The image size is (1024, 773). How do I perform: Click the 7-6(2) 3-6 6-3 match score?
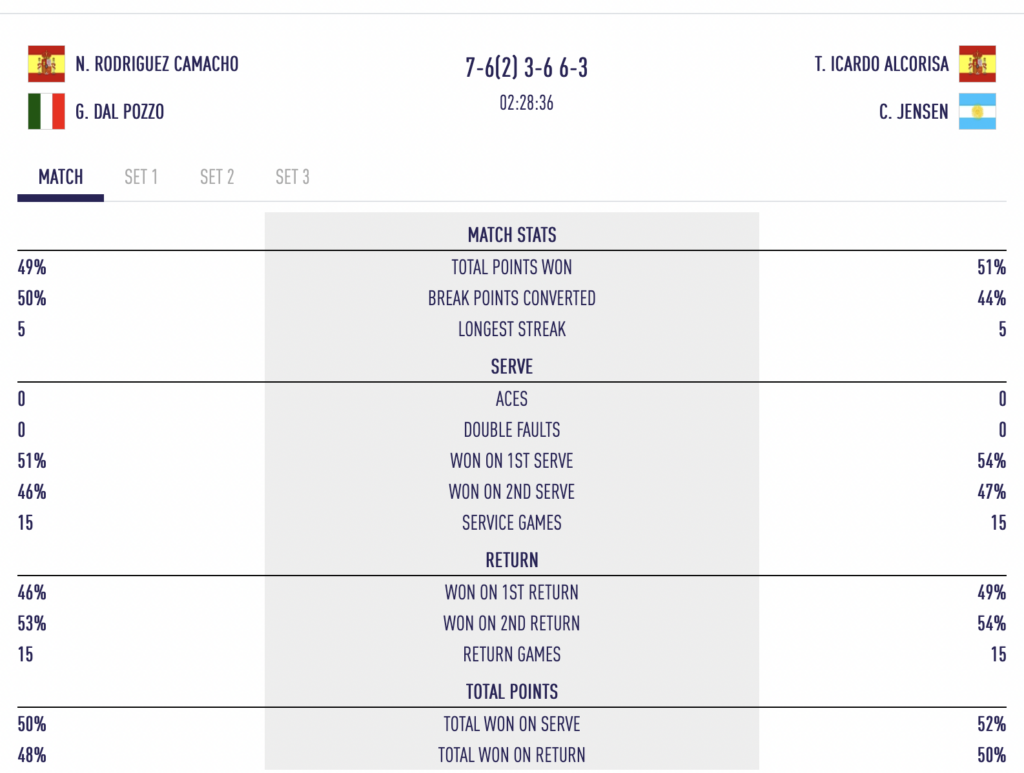pos(526,69)
